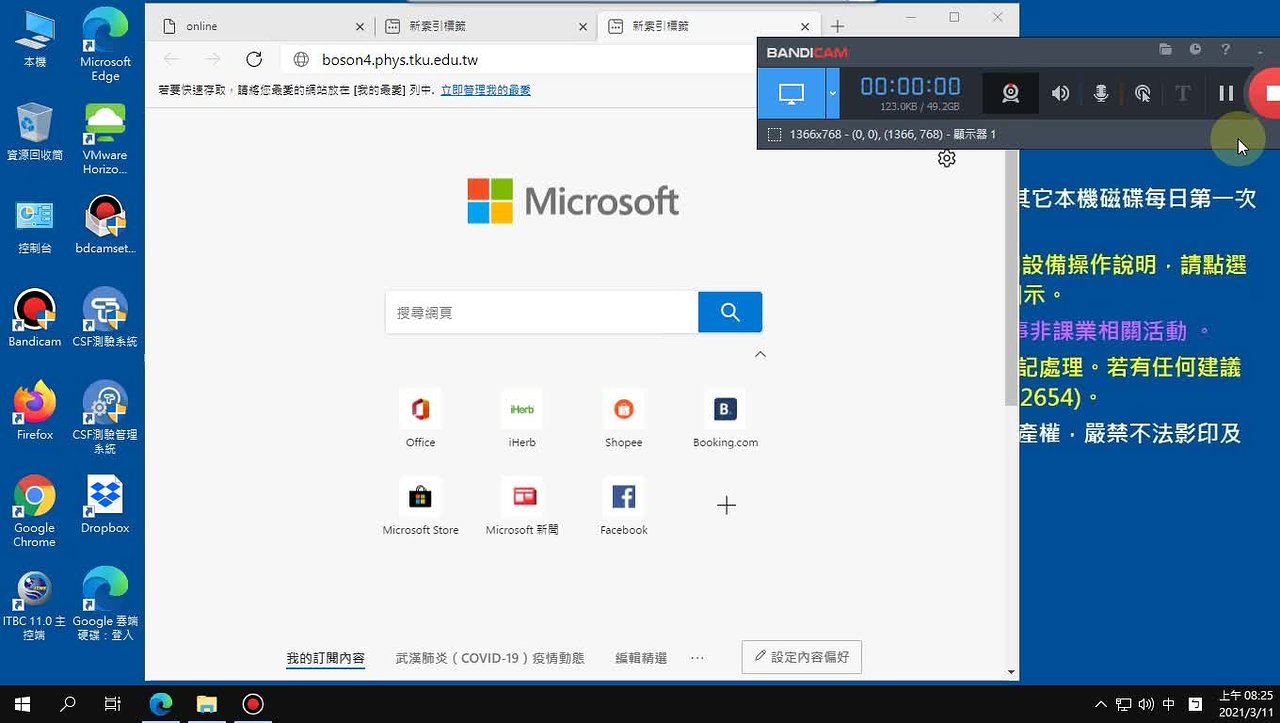
Task: Open Booking.com quick link tile
Action: click(x=725, y=418)
